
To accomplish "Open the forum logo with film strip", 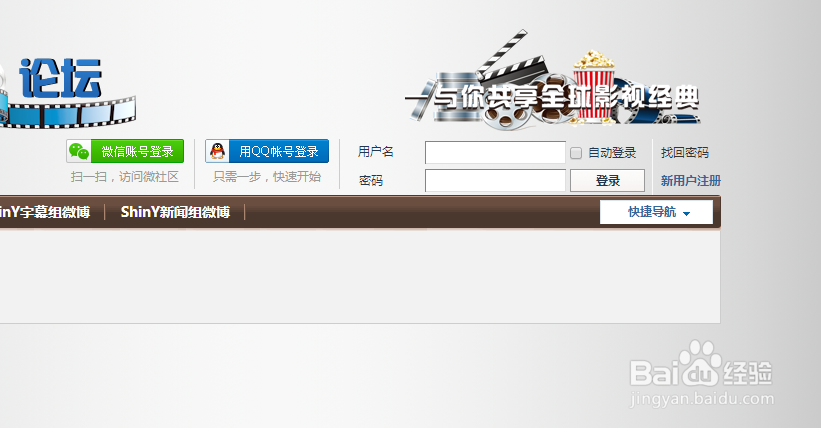I will click(68, 93).
